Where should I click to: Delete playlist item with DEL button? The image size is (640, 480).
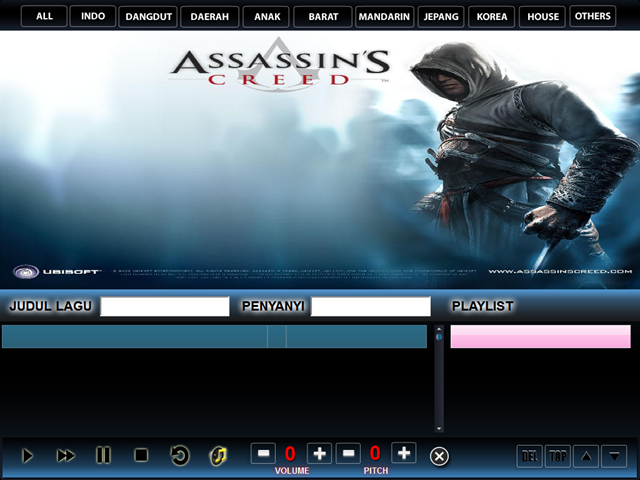pyautogui.click(x=530, y=456)
